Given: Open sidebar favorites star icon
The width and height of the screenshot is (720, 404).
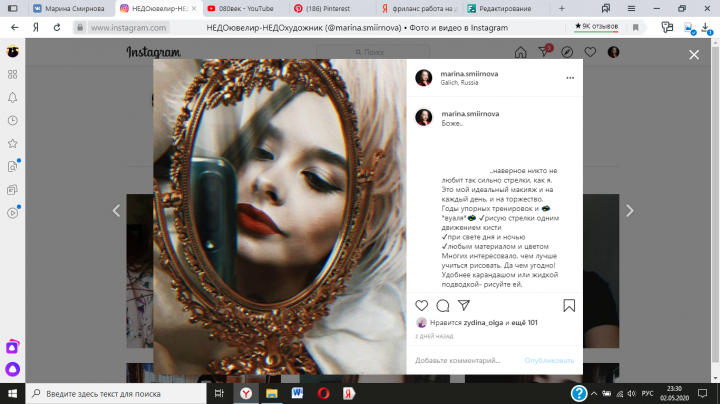Looking at the screenshot, I should 12,144.
